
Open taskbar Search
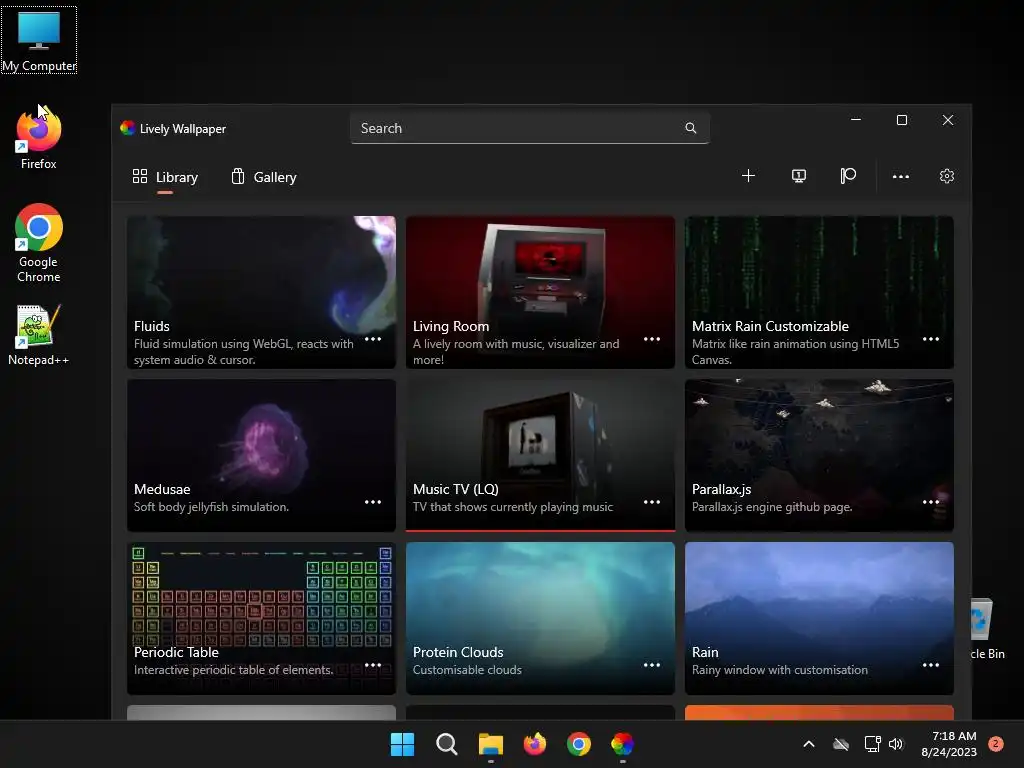coord(447,744)
